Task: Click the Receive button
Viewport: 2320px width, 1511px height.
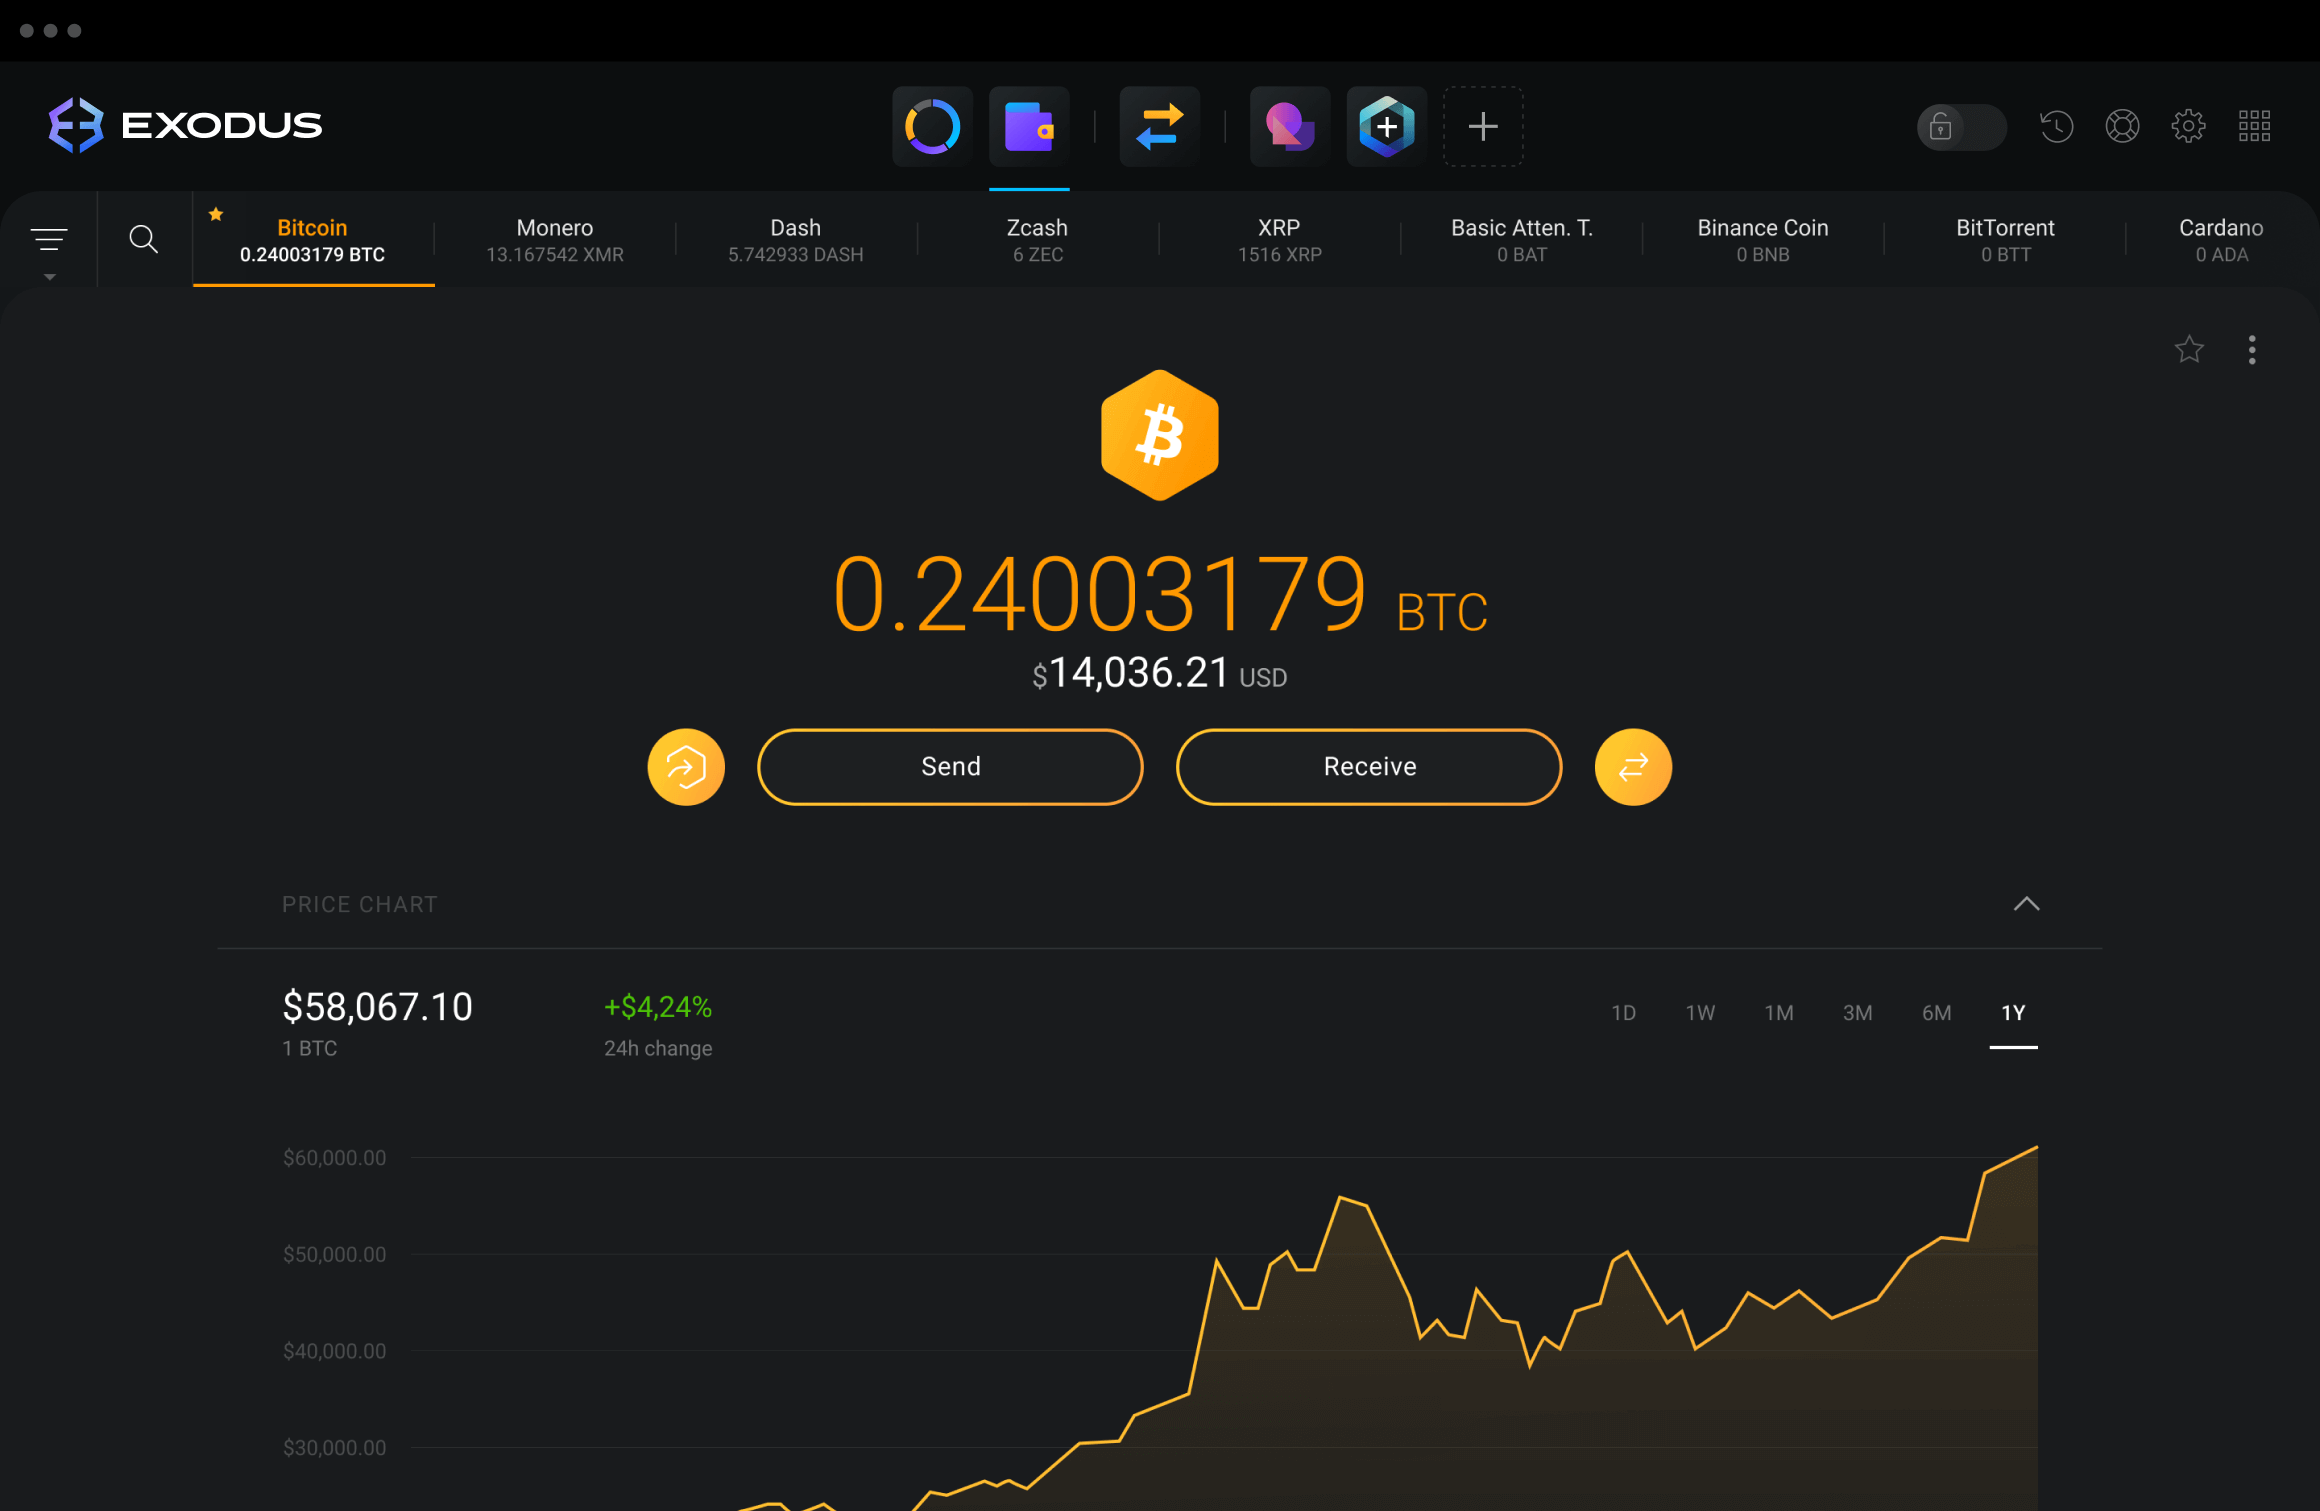Action: [1369, 766]
